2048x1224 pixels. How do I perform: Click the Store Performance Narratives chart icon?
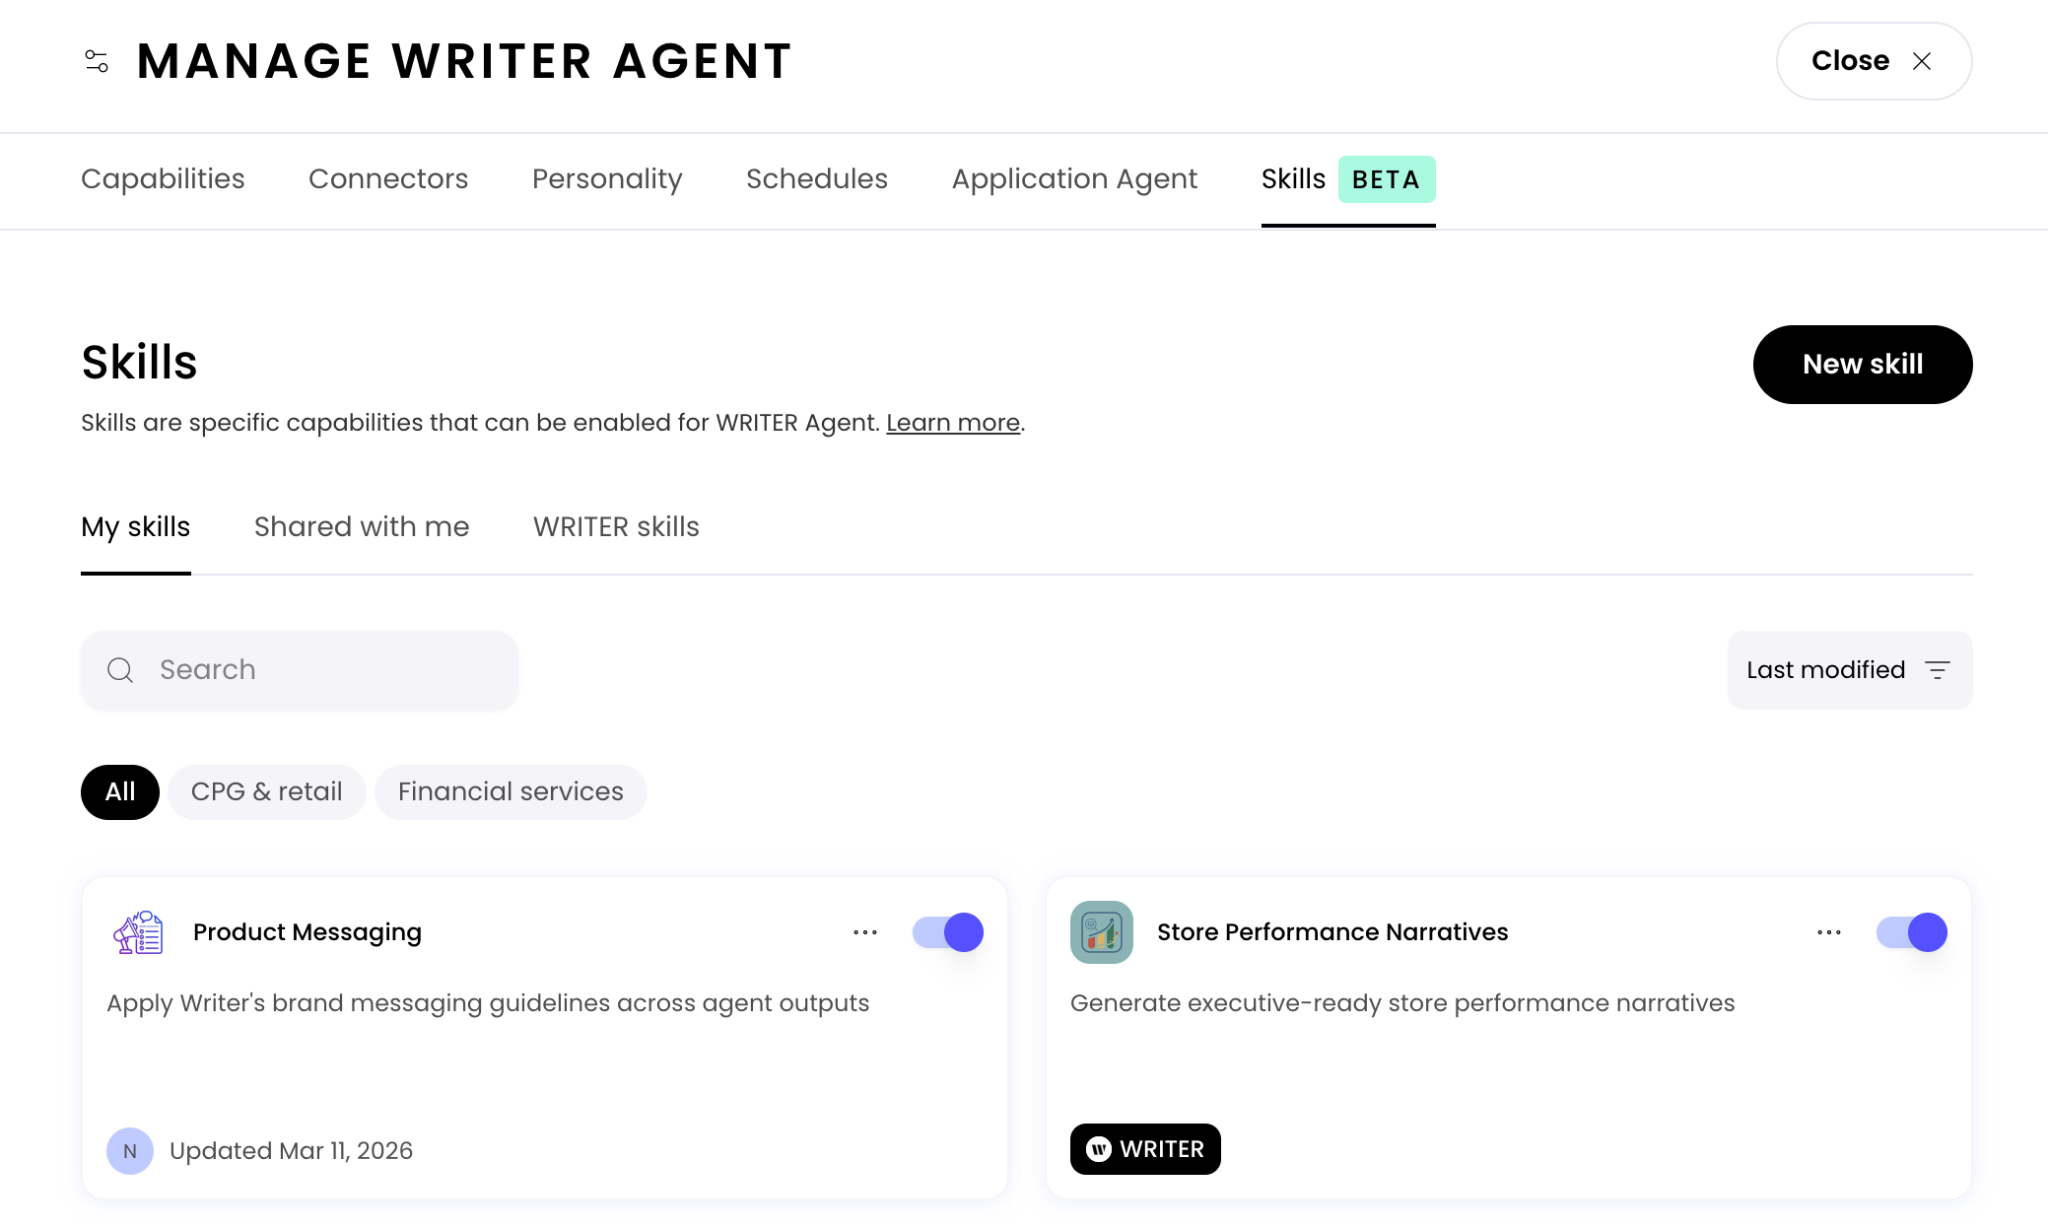tap(1101, 932)
